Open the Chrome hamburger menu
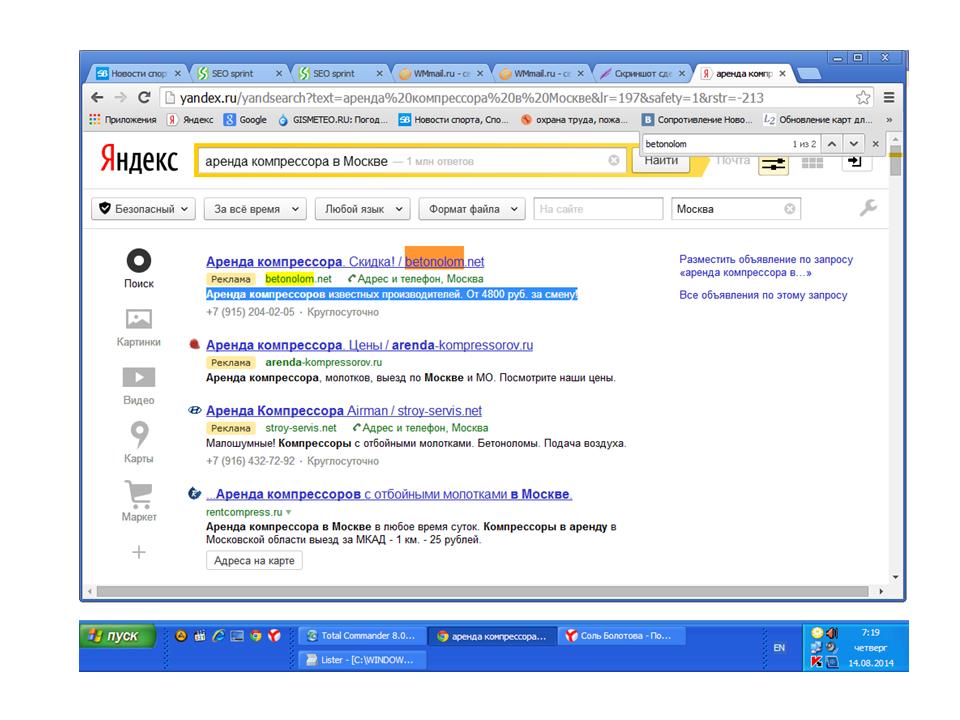The height and width of the screenshot is (720, 960). tap(889, 97)
